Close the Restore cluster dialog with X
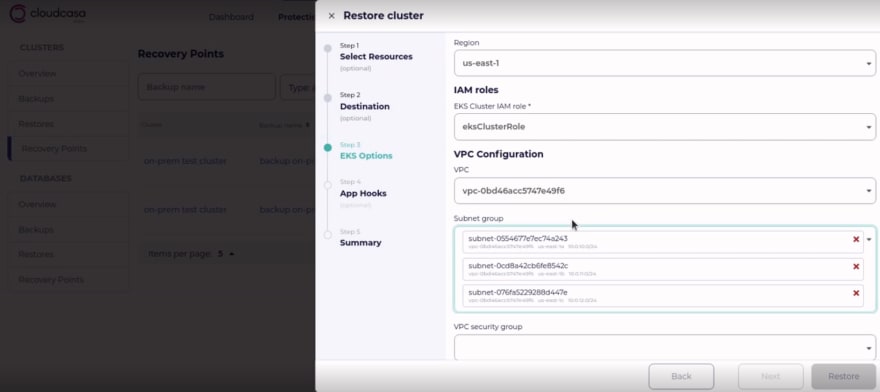The height and width of the screenshot is (392, 880). coord(331,16)
